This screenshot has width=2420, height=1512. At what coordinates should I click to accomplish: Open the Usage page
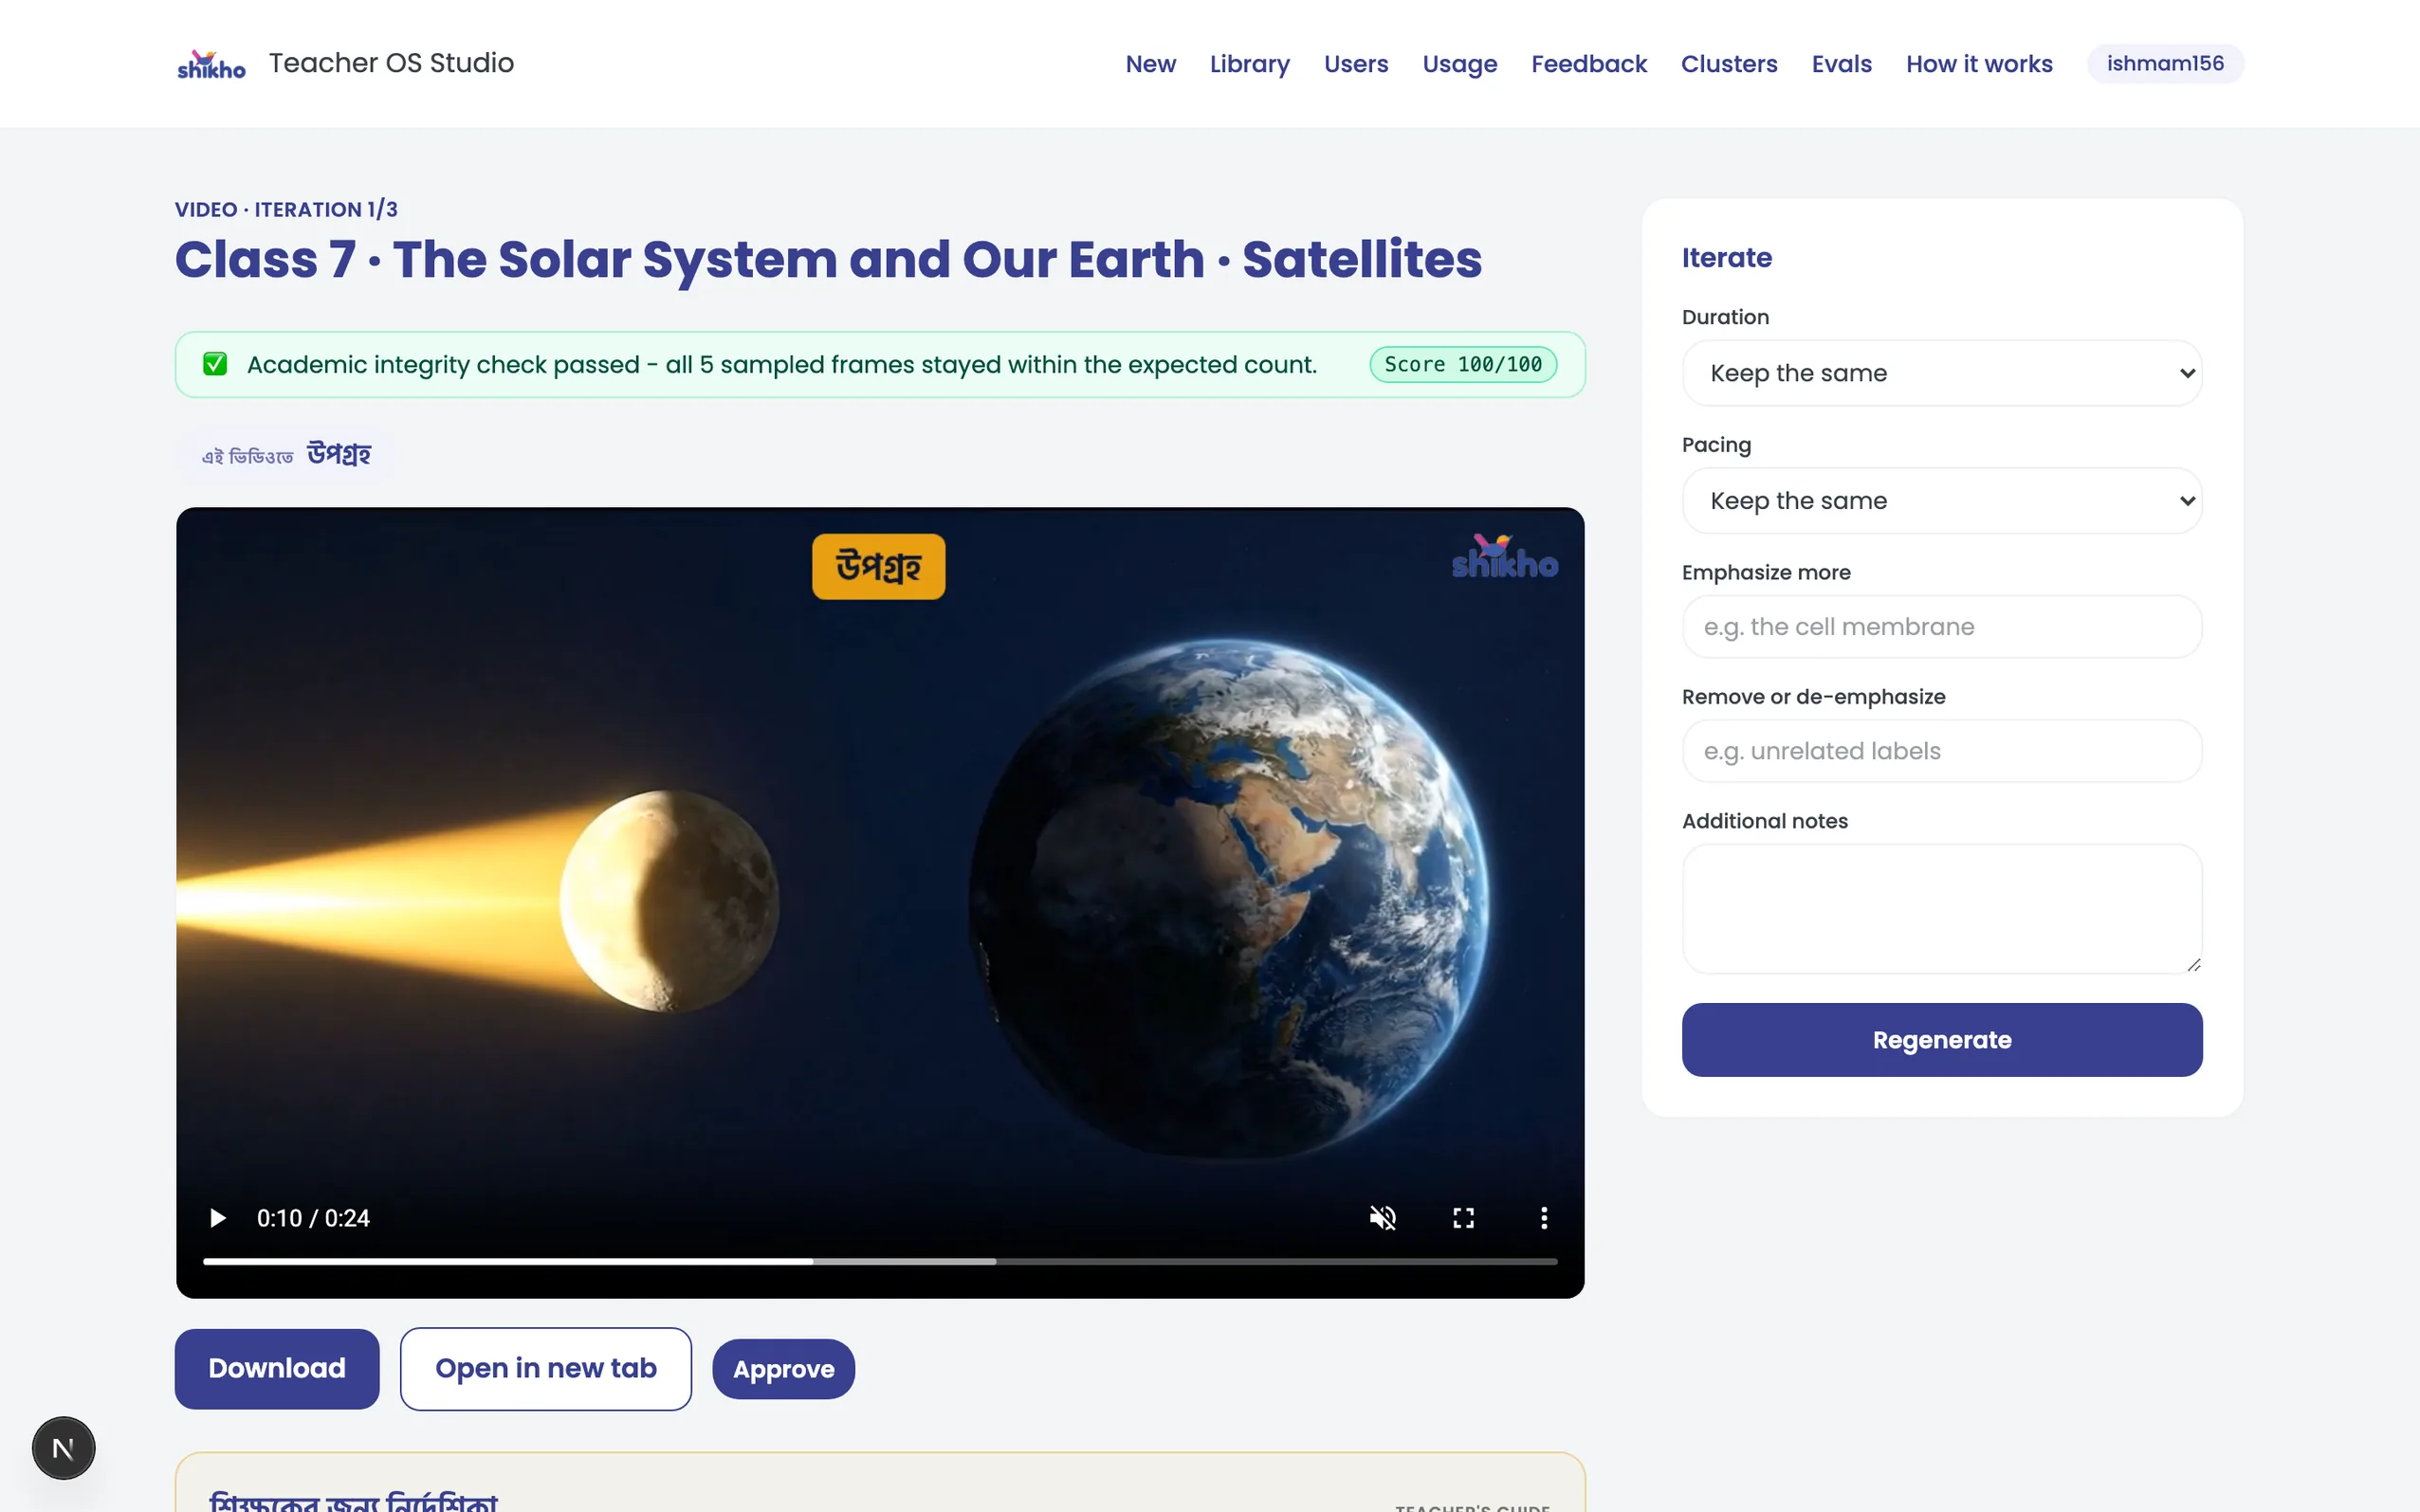tap(1460, 64)
